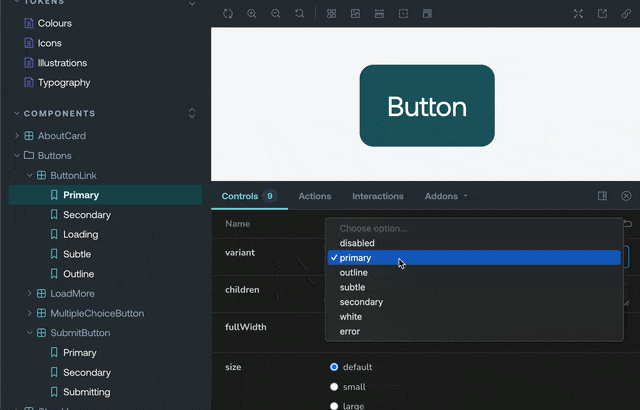The width and height of the screenshot is (640, 410).
Task: Expand the LoadMore component
Action: coord(29,293)
